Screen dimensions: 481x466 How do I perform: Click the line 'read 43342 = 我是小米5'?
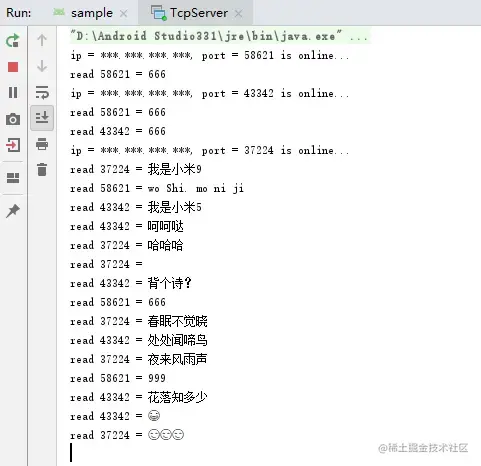[x=136, y=207]
